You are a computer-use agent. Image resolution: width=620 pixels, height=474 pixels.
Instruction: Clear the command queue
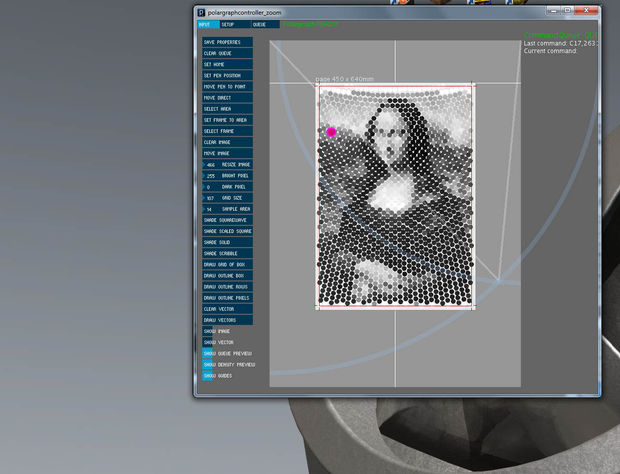pyautogui.click(x=227, y=53)
